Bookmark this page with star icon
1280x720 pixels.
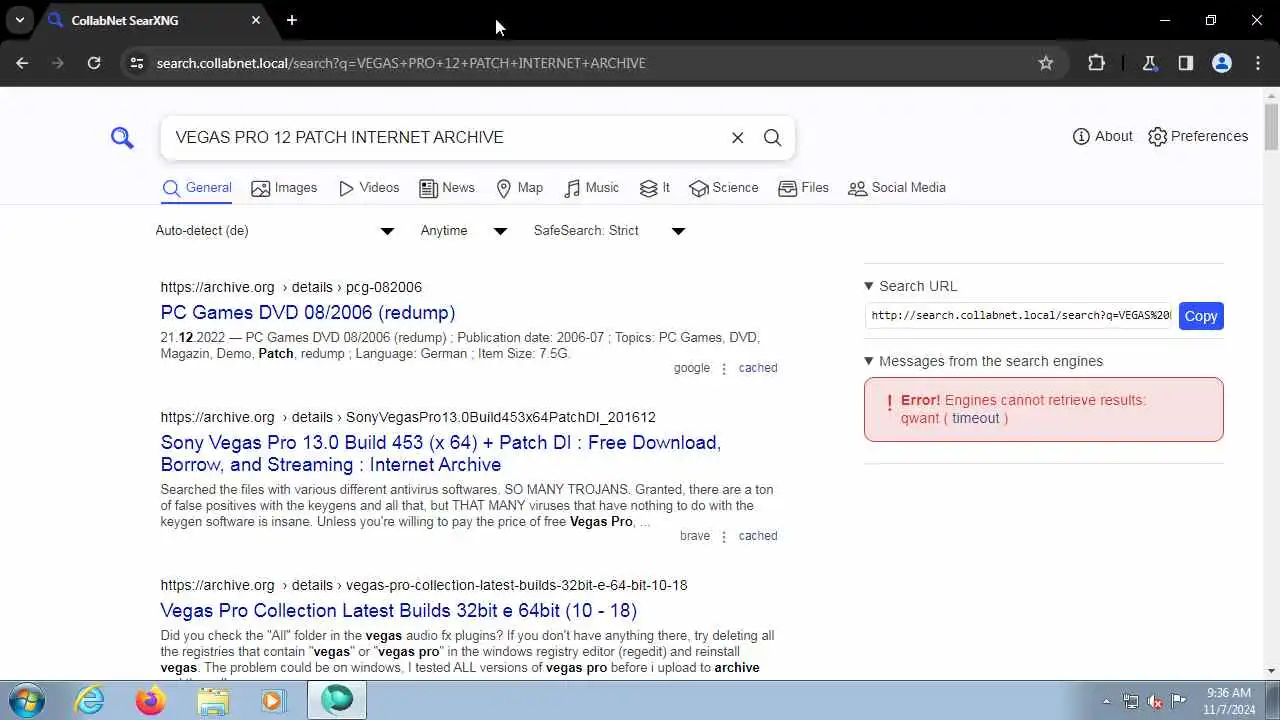click(x=1046, y=63)
